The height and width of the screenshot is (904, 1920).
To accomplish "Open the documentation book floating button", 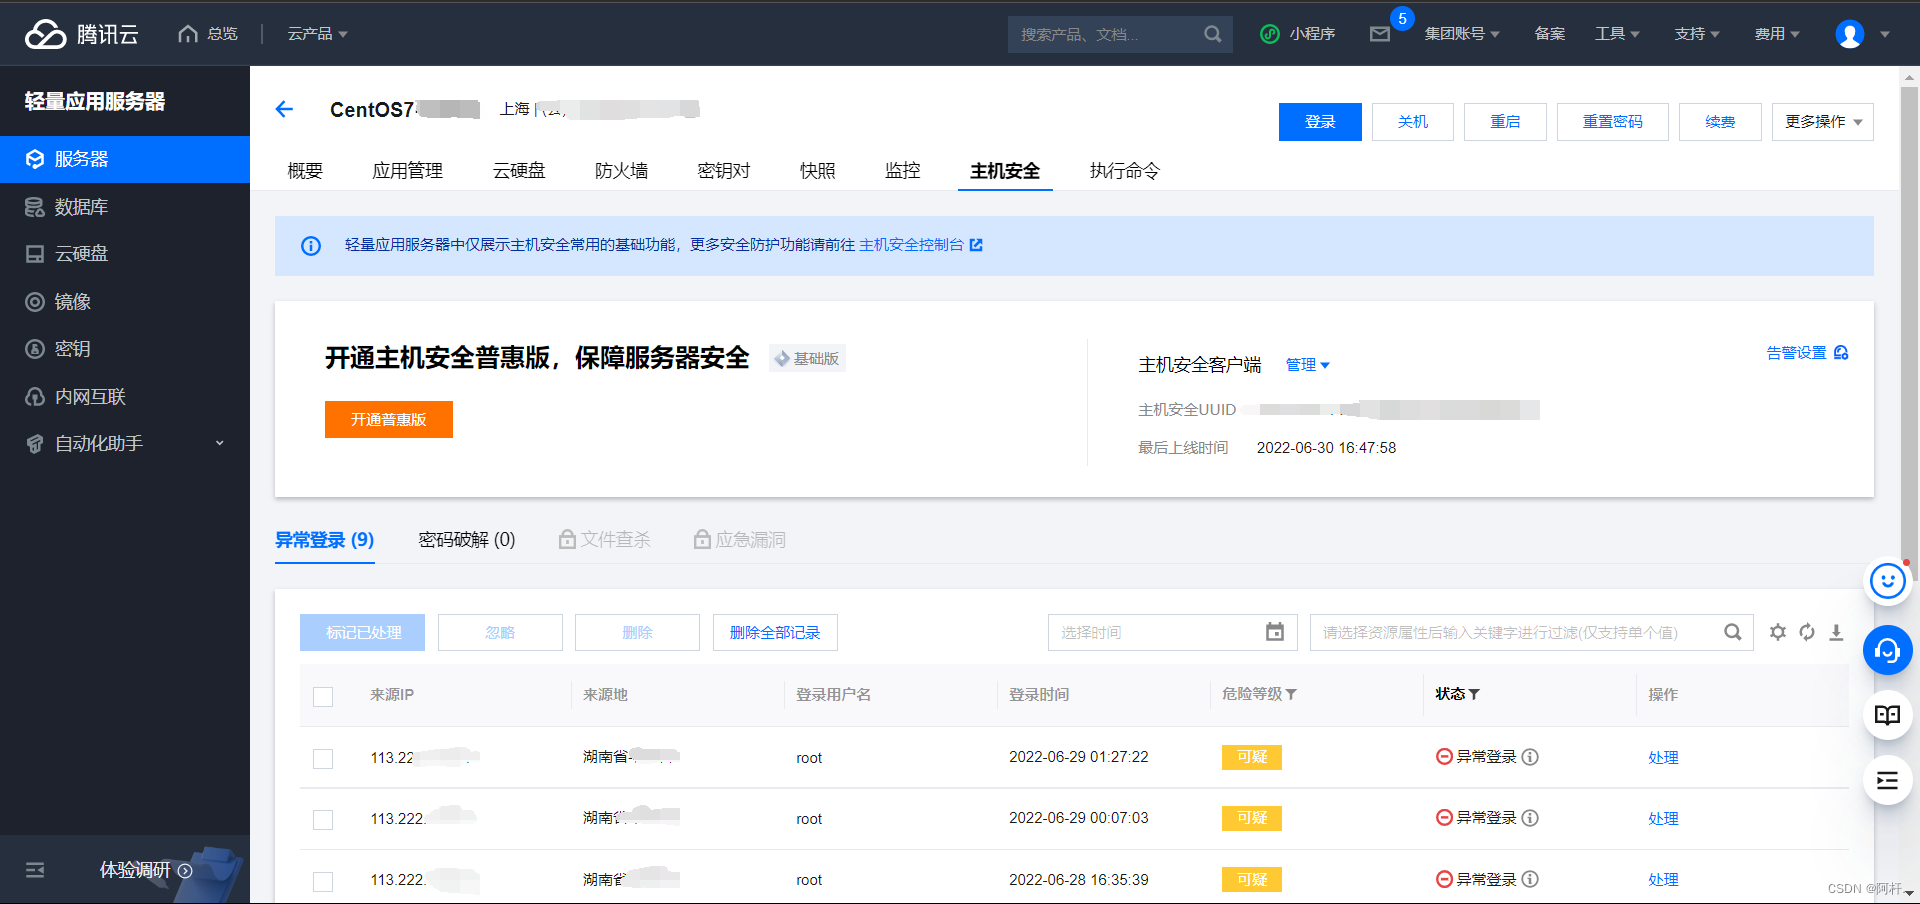I will coord(1888,715).
